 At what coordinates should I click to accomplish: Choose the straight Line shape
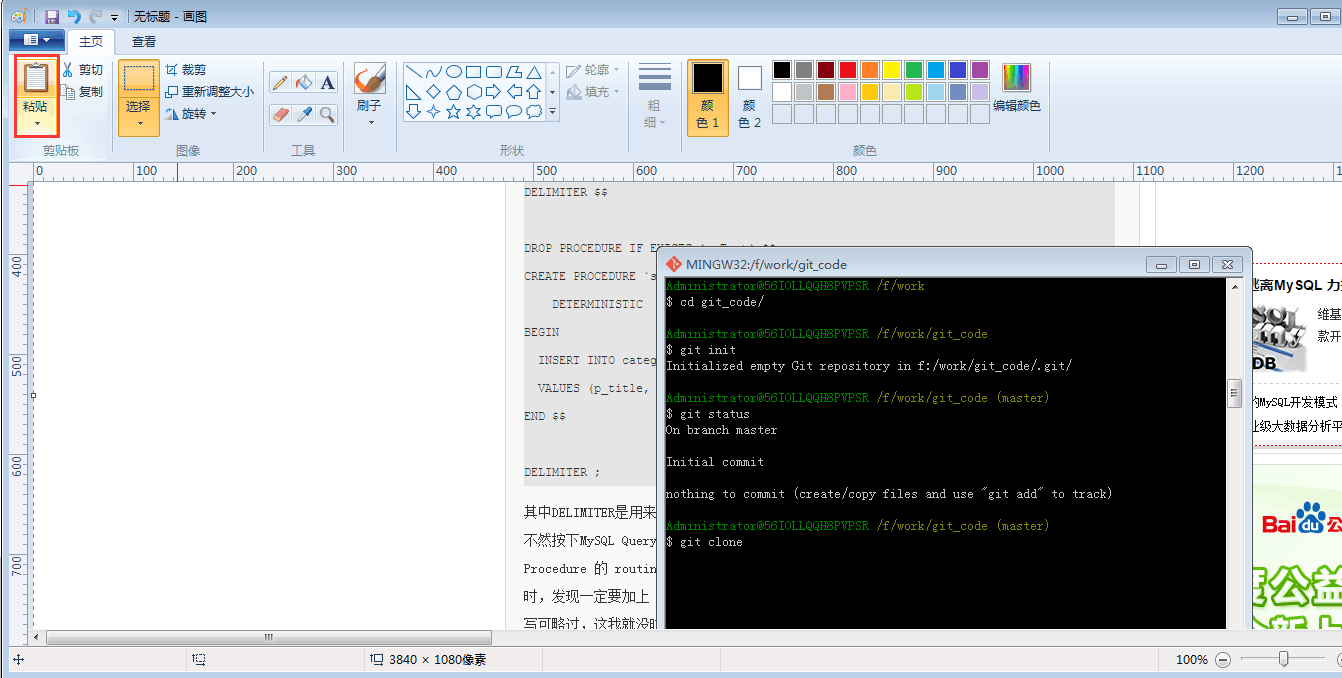click(413, 72)
